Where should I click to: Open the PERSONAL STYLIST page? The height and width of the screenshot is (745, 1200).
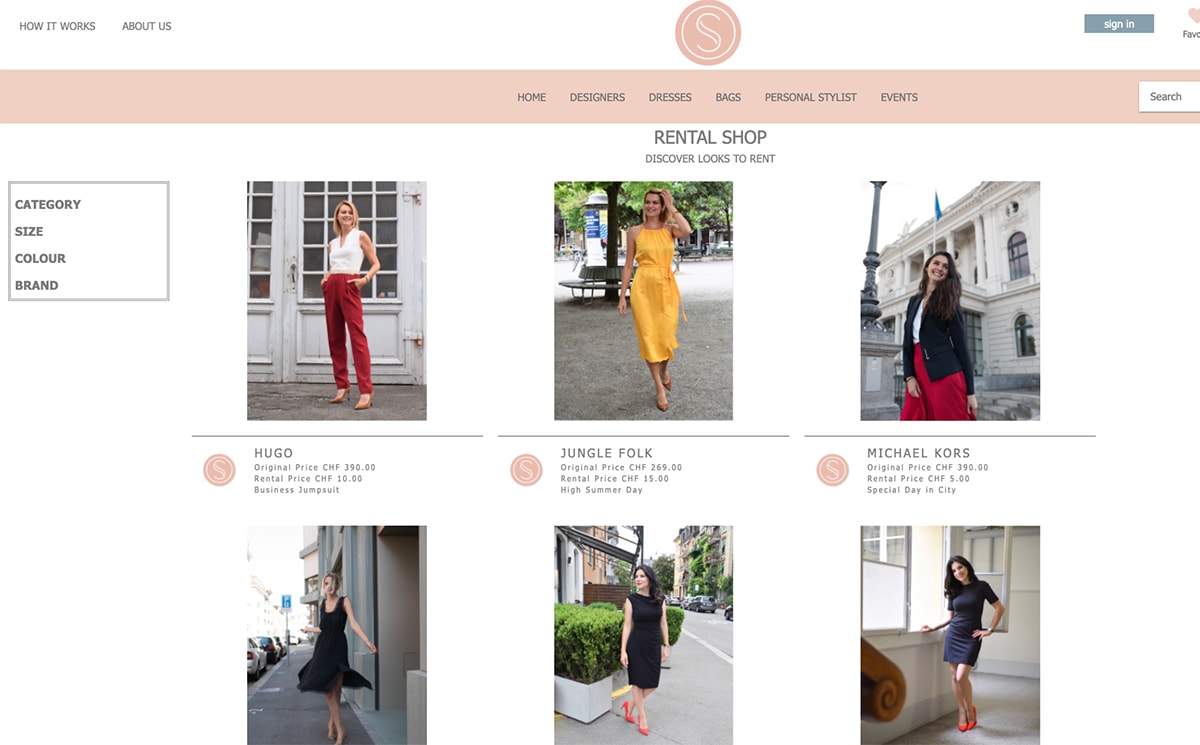pos(810,97)
